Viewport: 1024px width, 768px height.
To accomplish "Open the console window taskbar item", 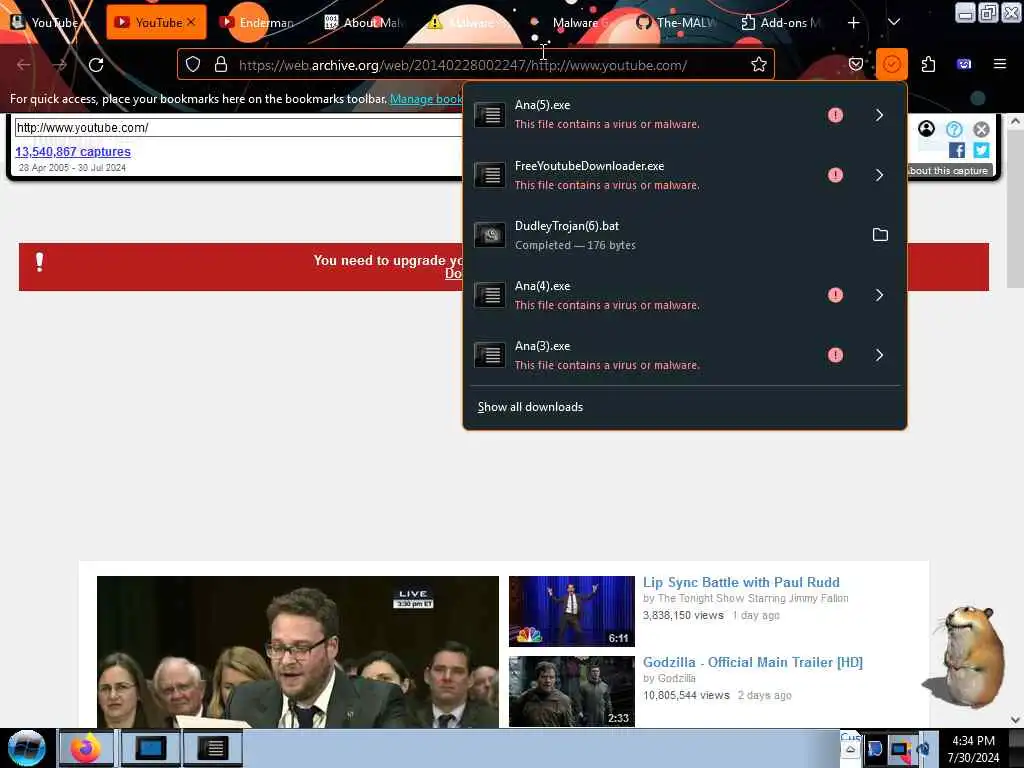I will tap(213, 748).
